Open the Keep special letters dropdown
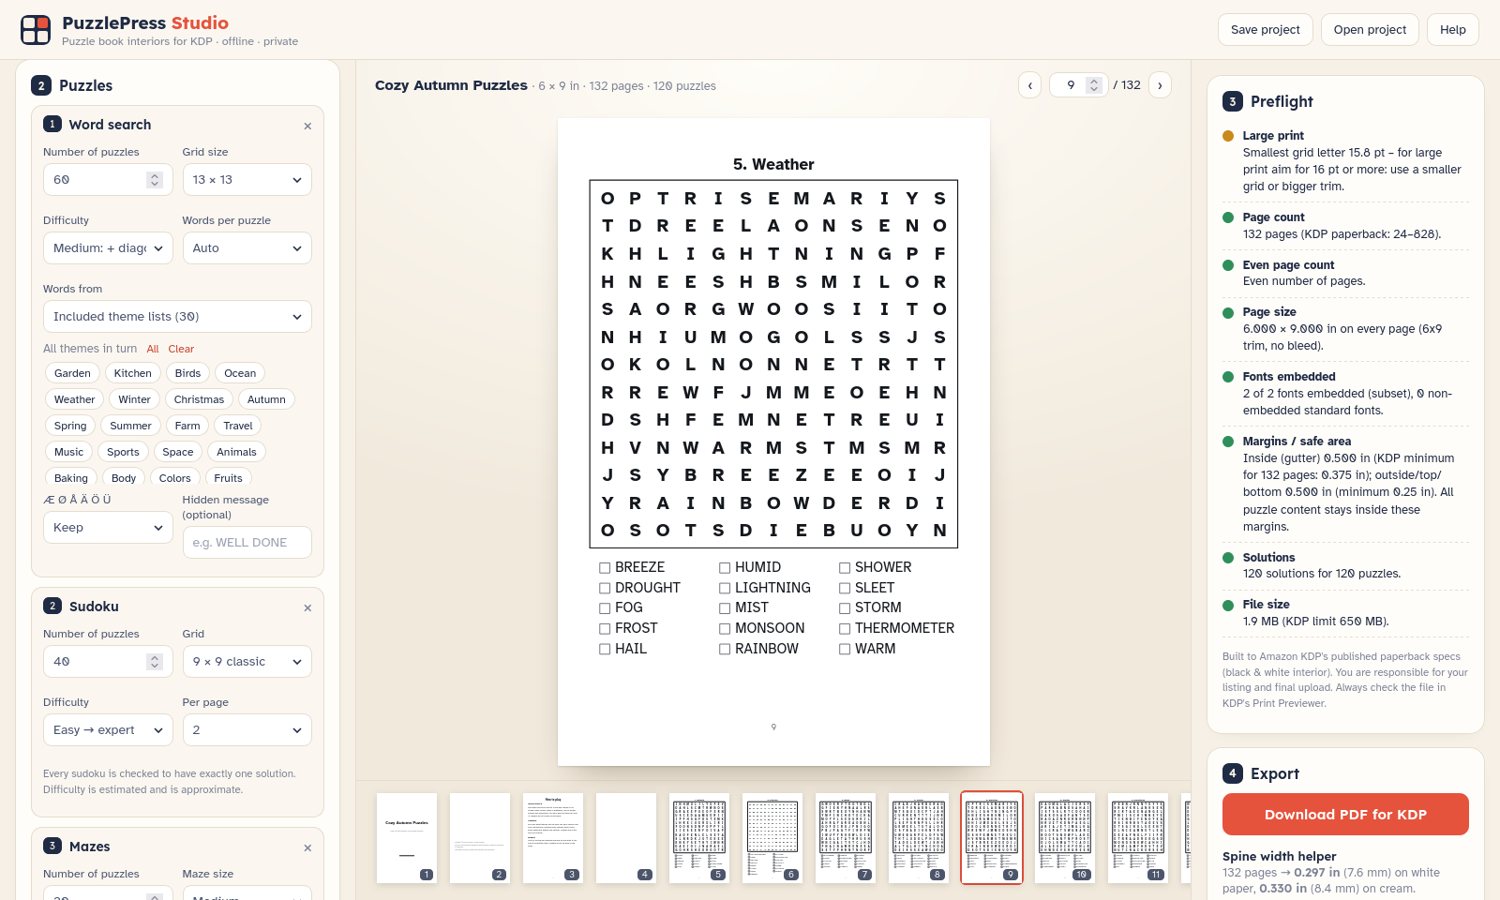The width and height of the screenshot is (1500, 900). (x=108, y=527)
